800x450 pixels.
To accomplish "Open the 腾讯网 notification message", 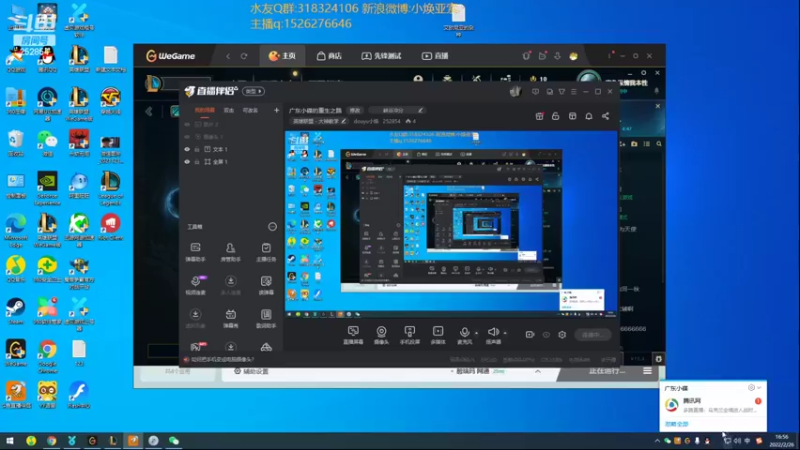I will (713, 405).
